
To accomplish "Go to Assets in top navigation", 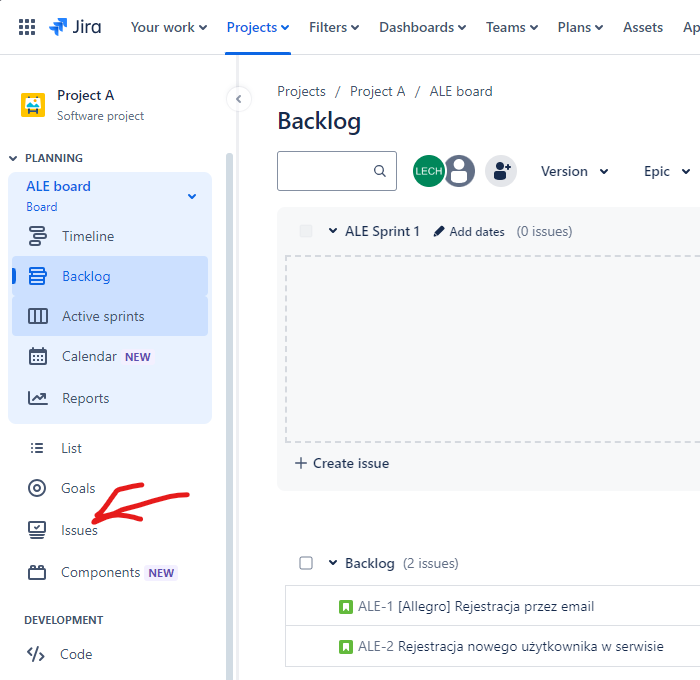I will coord(642,27).
